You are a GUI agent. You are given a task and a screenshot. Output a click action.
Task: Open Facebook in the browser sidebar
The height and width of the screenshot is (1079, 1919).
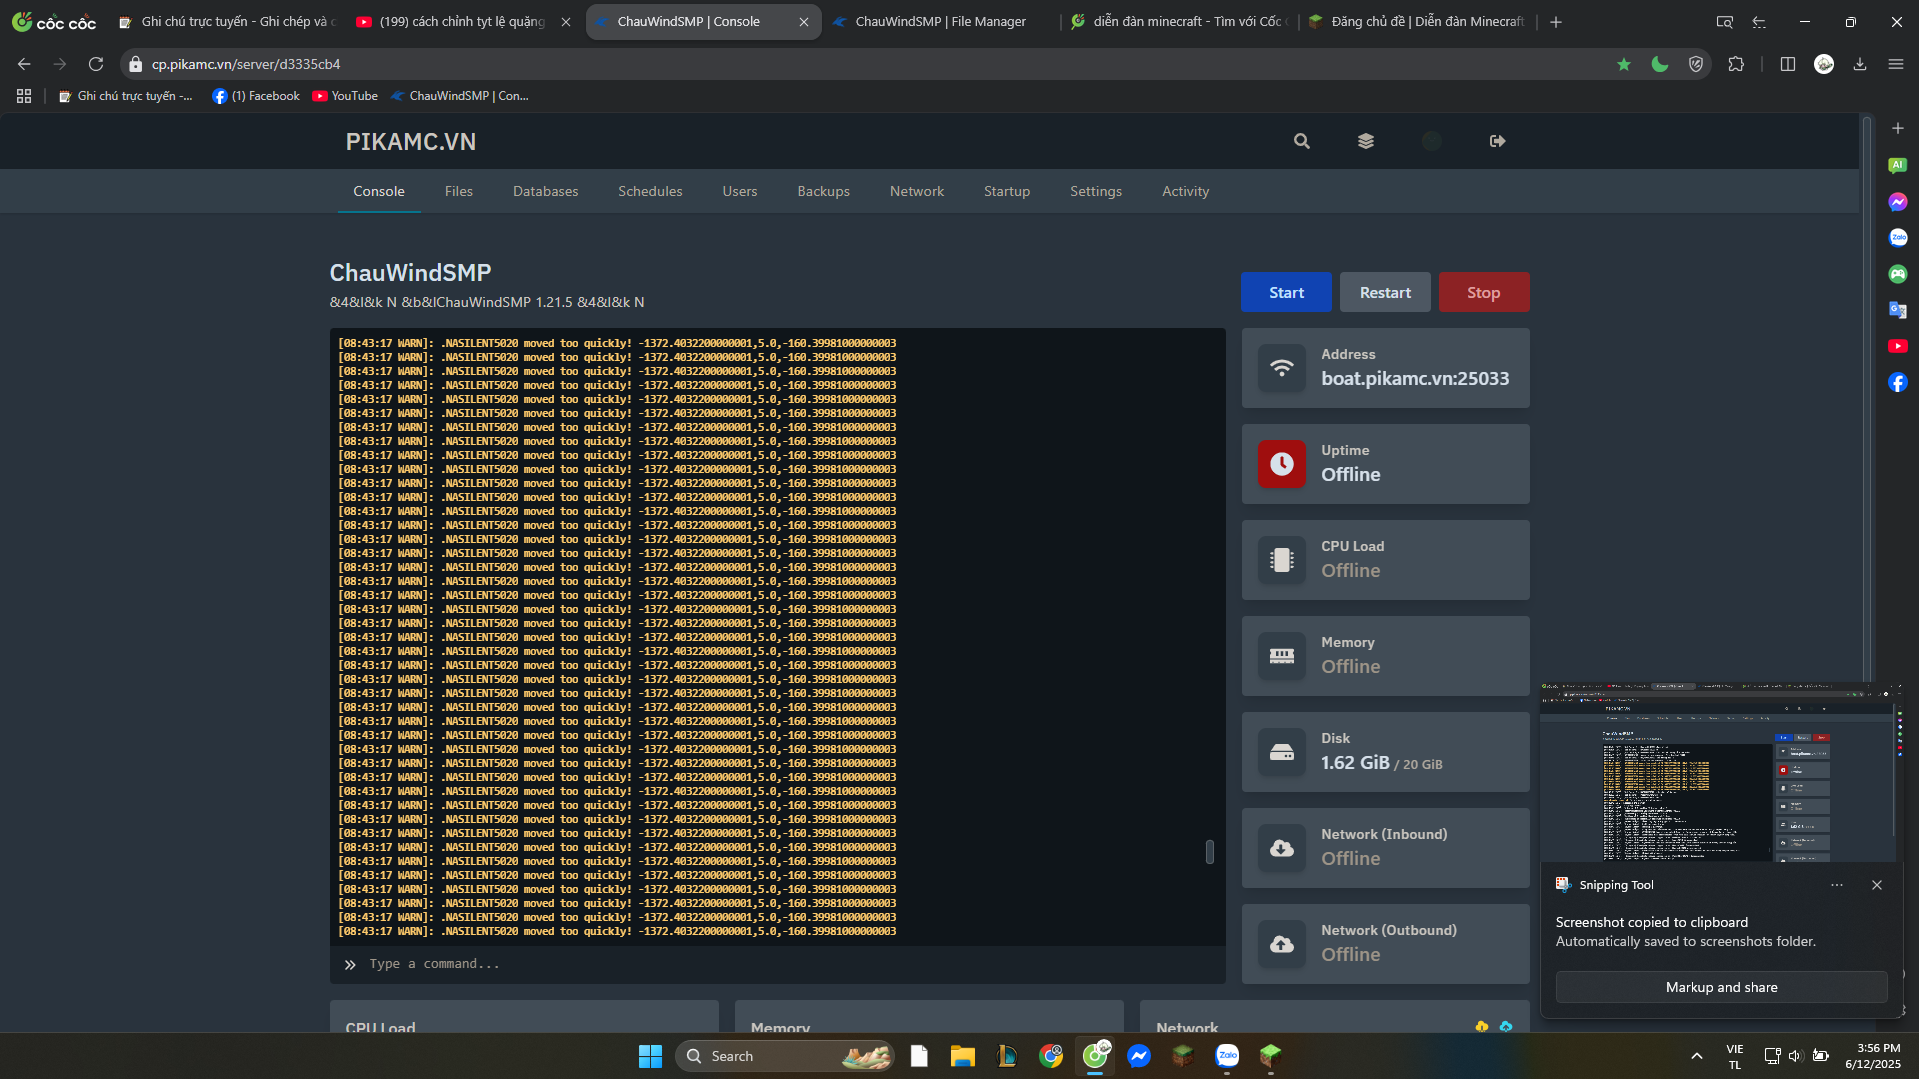coord(1898,382)
